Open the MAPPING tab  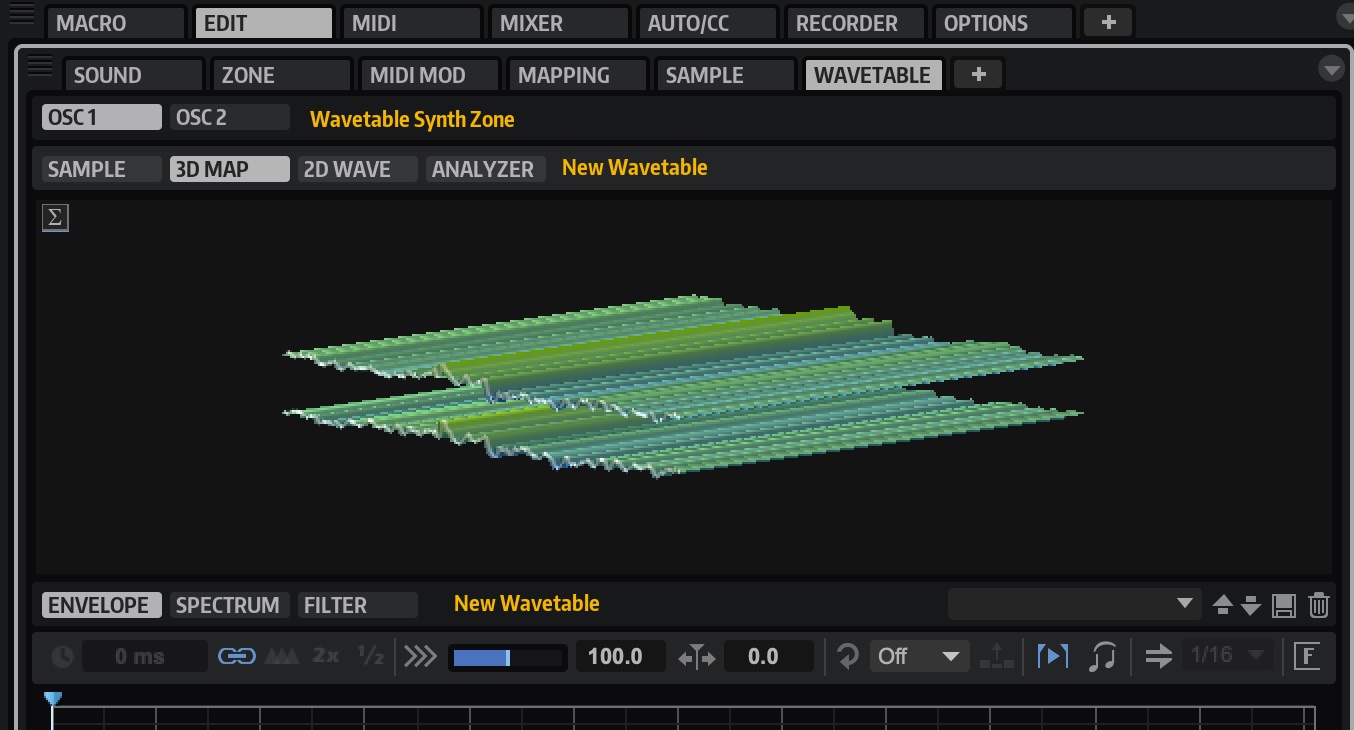pyautogui.click(x=577, y=75)
